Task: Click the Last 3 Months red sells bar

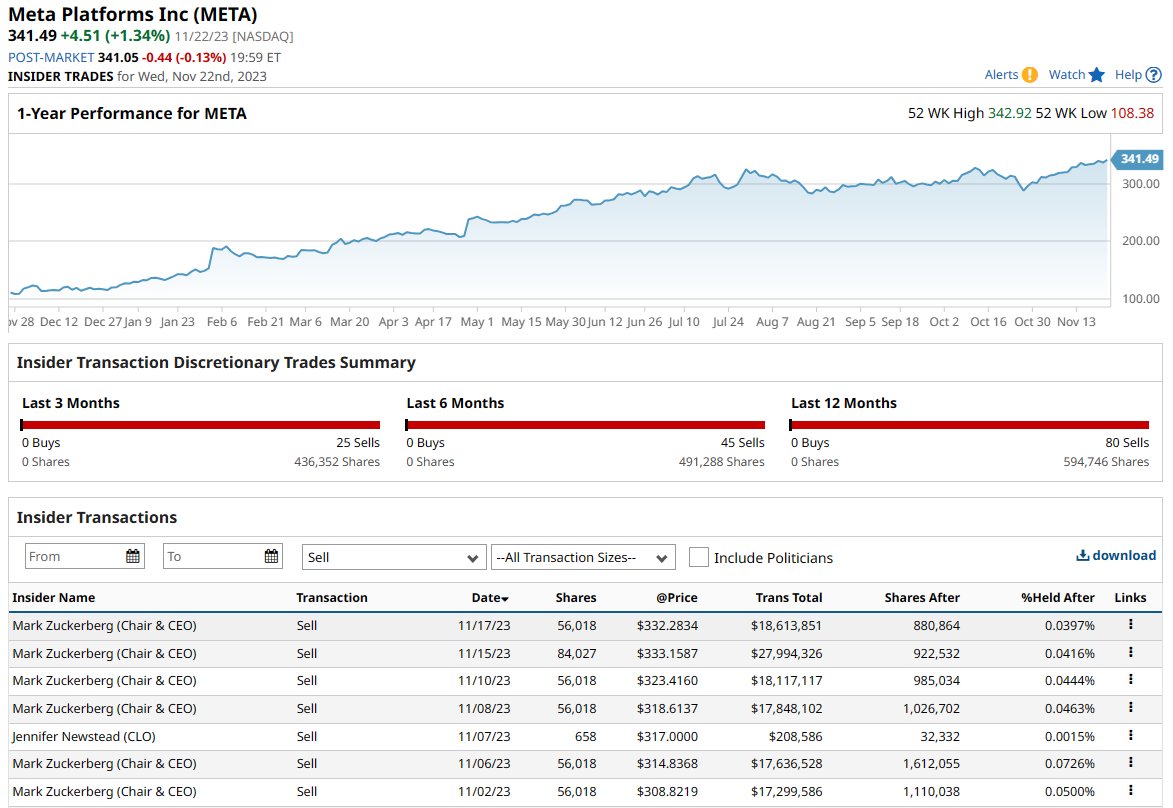Action: (200, 423)
